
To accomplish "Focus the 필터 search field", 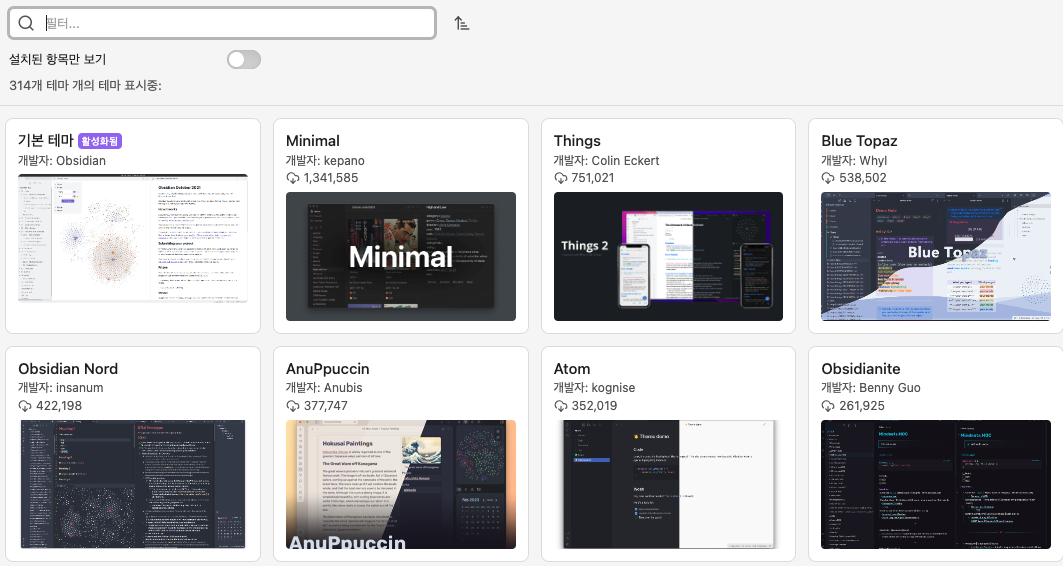I will pyautogui.click(x=222, y=23).
